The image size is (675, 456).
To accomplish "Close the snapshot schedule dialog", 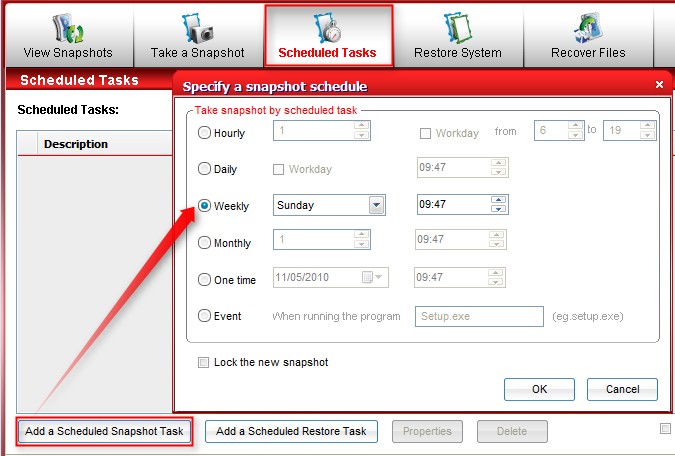I will pyautogui.click(x=659, y=84).
